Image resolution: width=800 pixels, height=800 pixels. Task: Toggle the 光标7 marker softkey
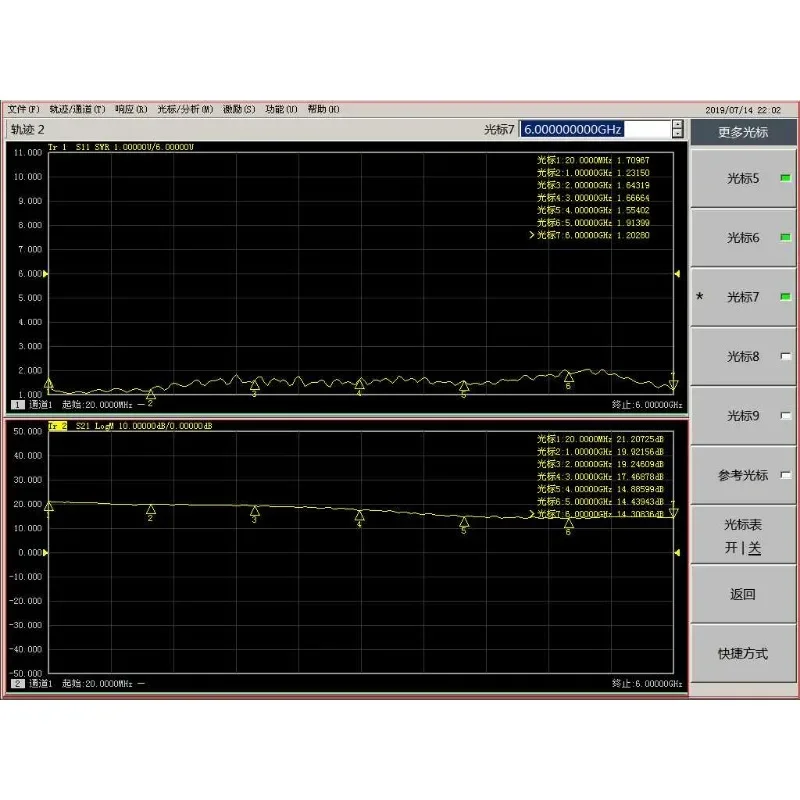743,297
